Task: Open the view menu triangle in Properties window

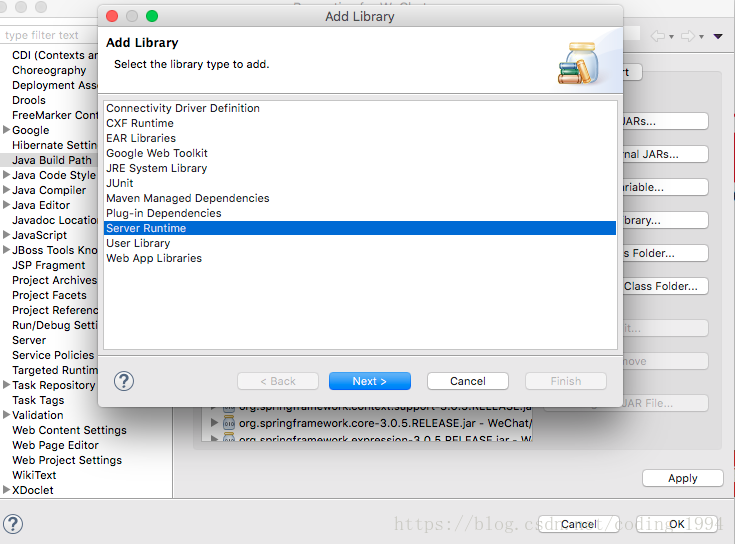Action: pos(718,36)
